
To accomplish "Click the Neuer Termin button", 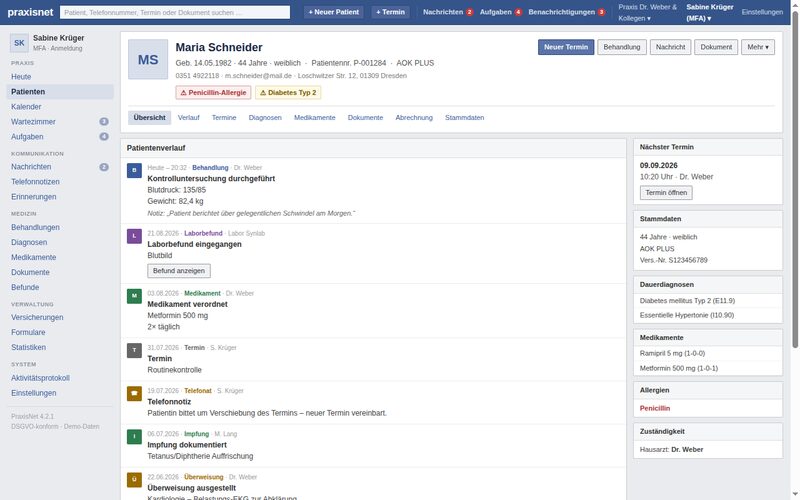I will 566,47.
